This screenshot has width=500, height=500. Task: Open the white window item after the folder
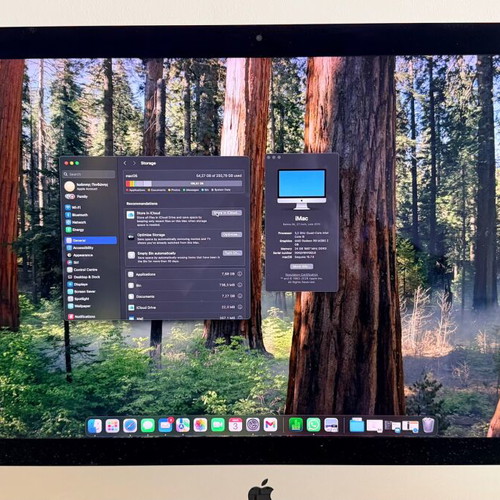click(375, 426)
